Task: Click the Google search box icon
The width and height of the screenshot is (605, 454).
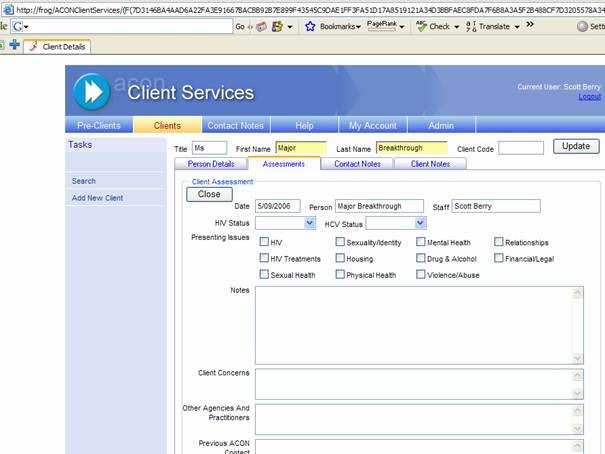Action: tap(19, 27)
